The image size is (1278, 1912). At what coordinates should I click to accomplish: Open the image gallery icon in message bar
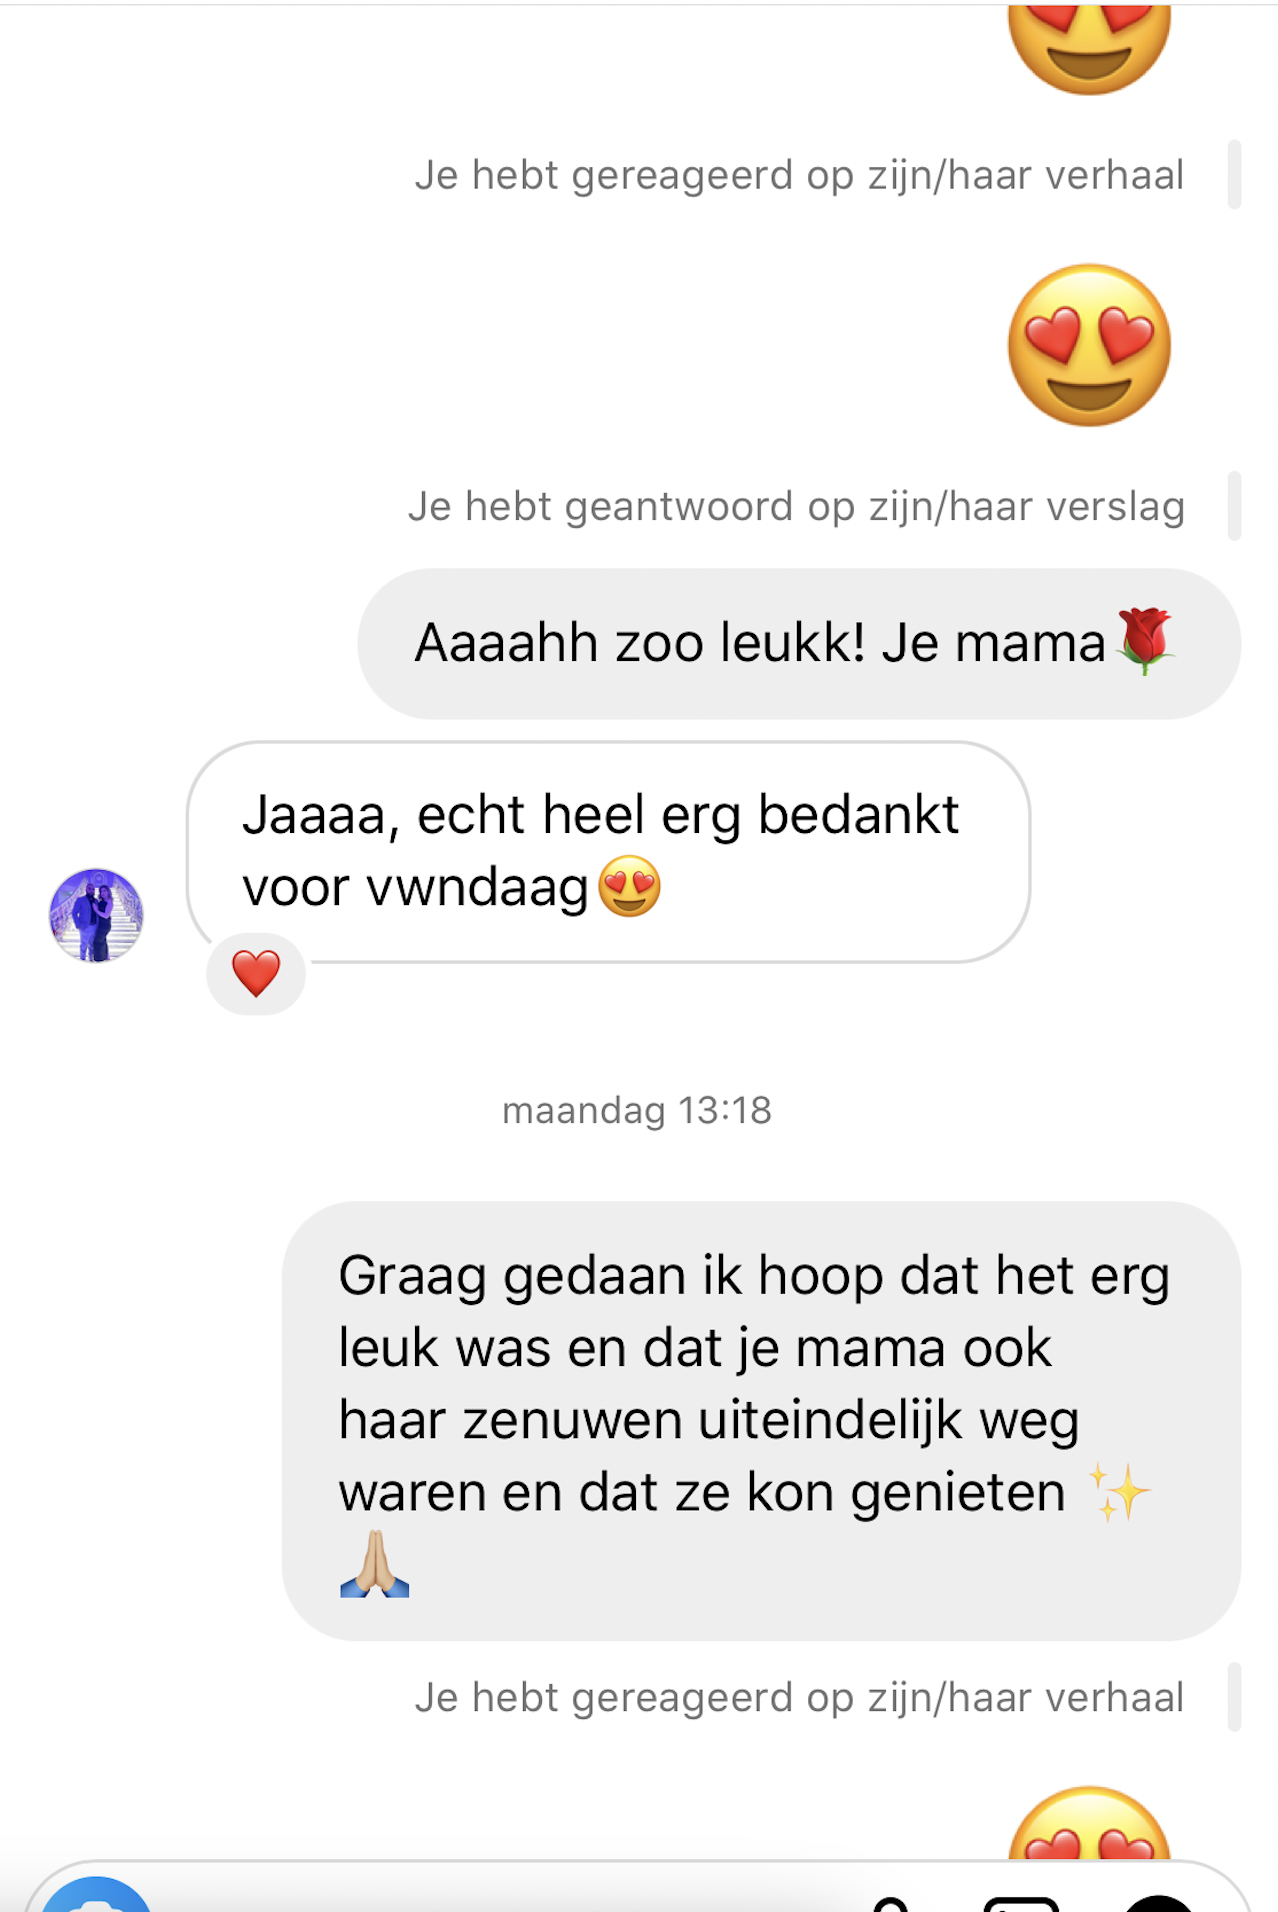1021,1903
